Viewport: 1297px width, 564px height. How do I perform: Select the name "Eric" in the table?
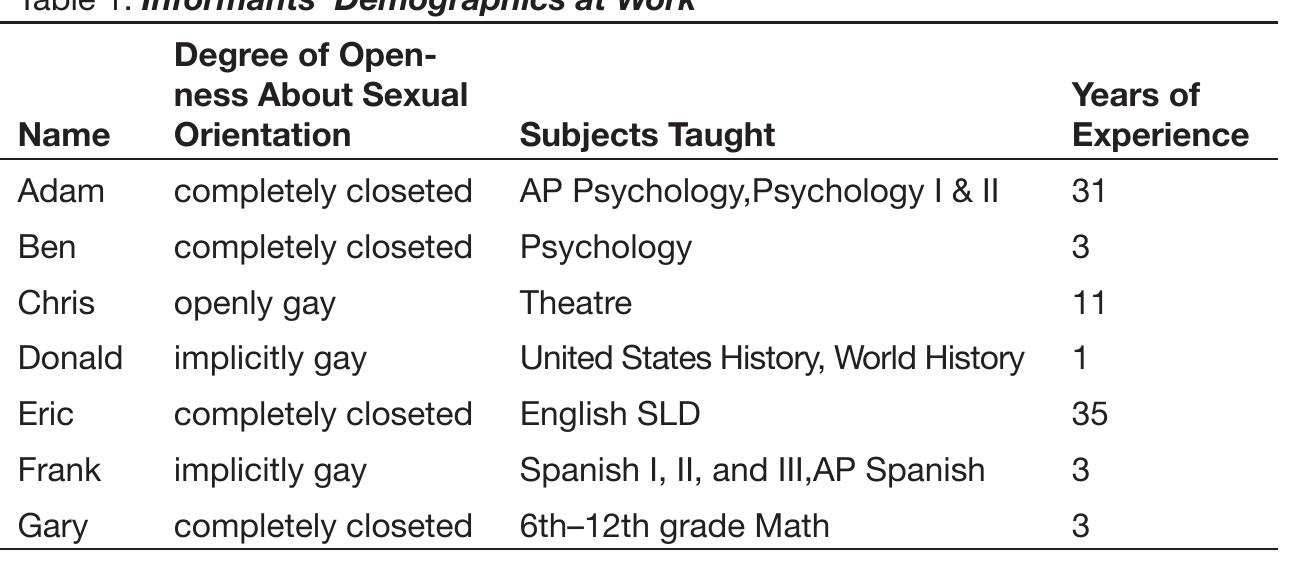[x=45, y=414]
